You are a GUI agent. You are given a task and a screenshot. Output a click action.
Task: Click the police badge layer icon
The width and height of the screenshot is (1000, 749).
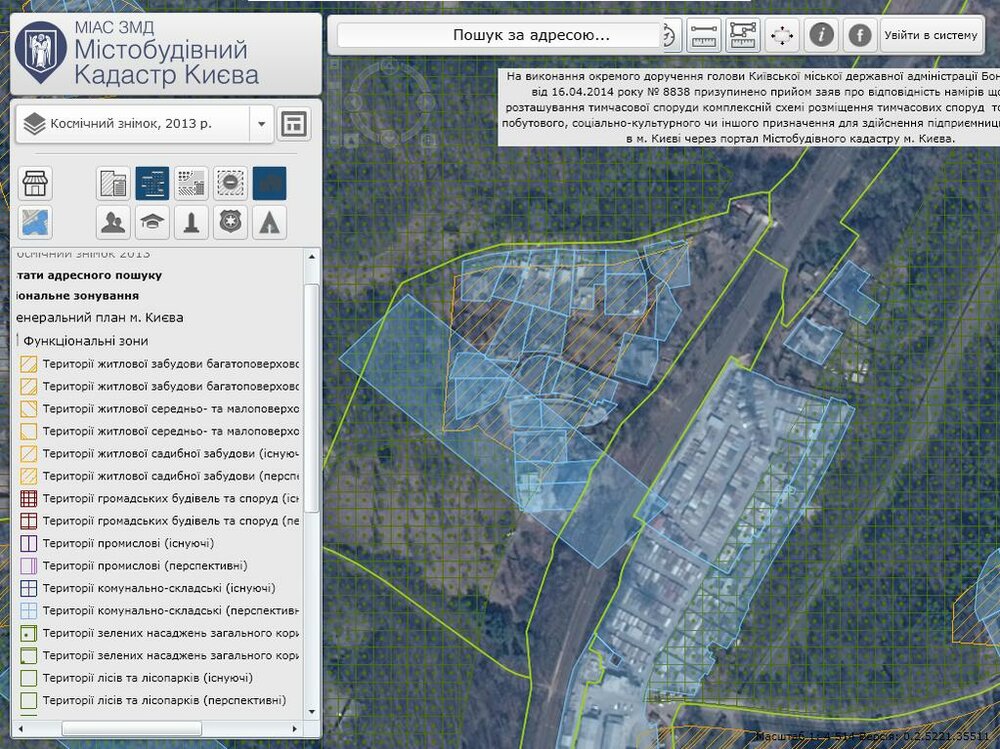(230, 222)
